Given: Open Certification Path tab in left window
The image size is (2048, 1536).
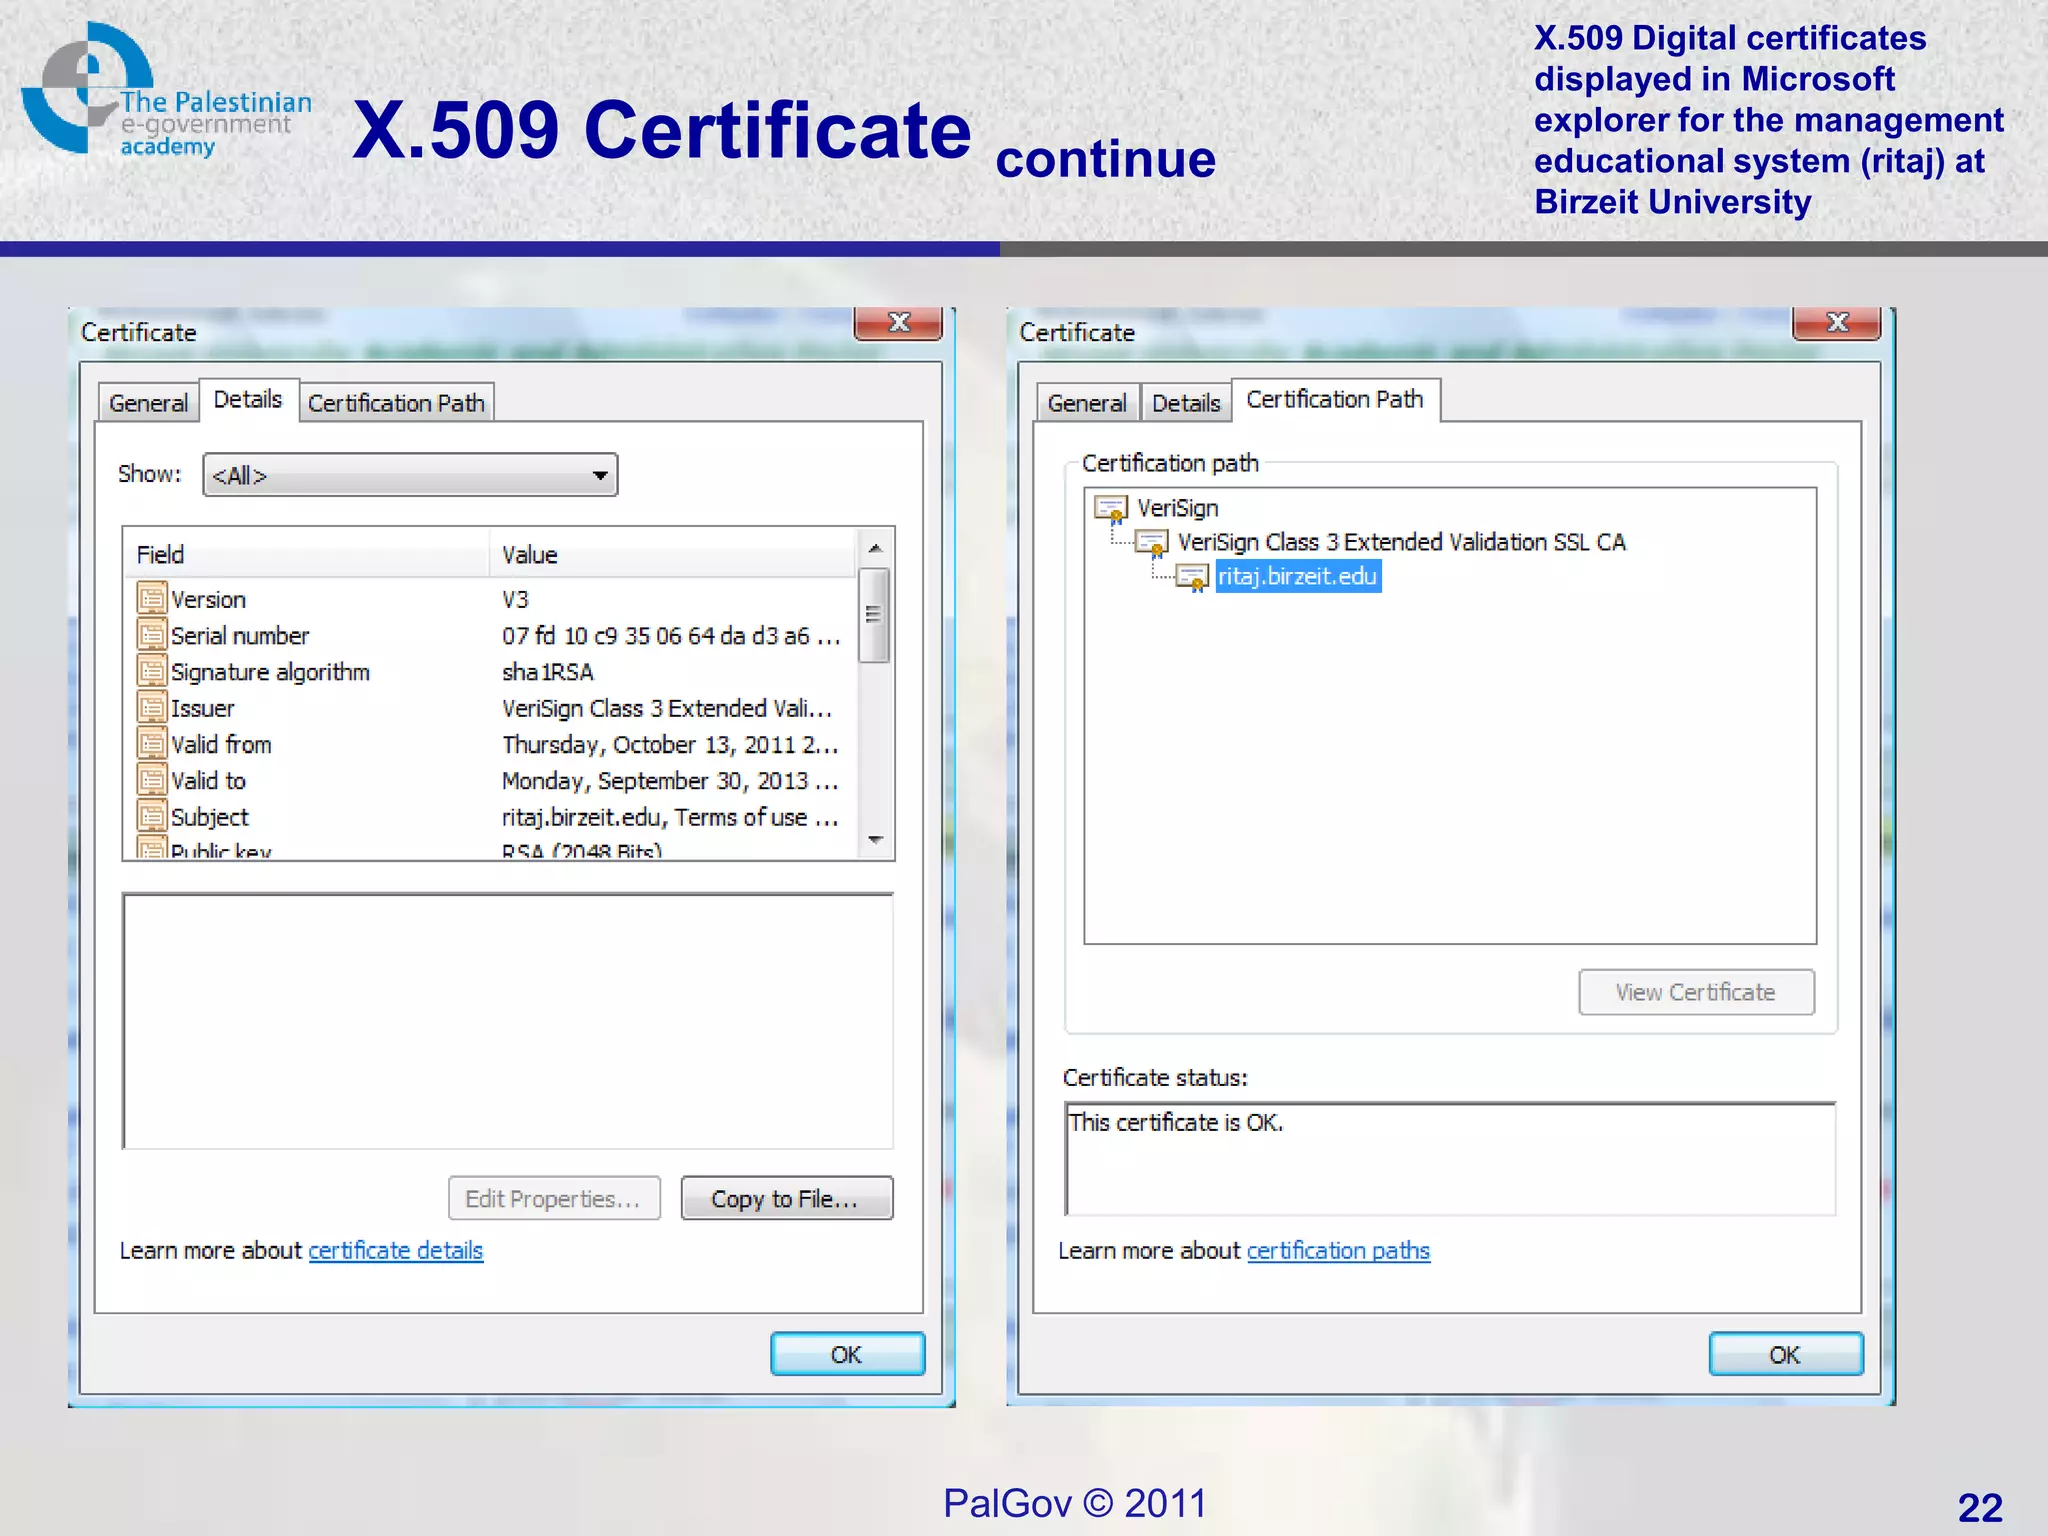Looking at the screenshot, I should pos(396,403).
